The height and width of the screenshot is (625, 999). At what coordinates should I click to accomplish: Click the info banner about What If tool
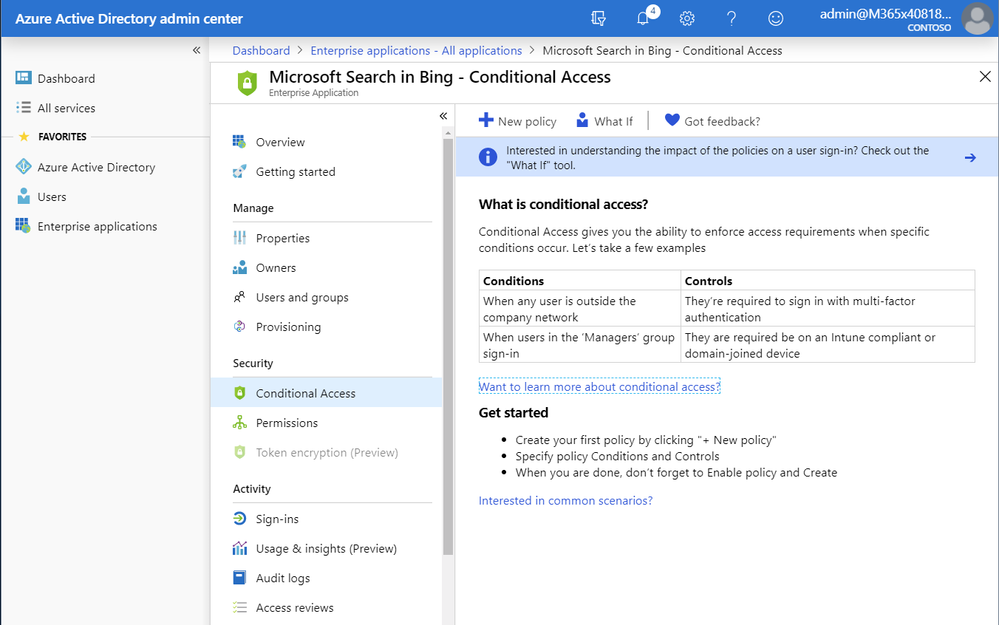click(727, 157)
